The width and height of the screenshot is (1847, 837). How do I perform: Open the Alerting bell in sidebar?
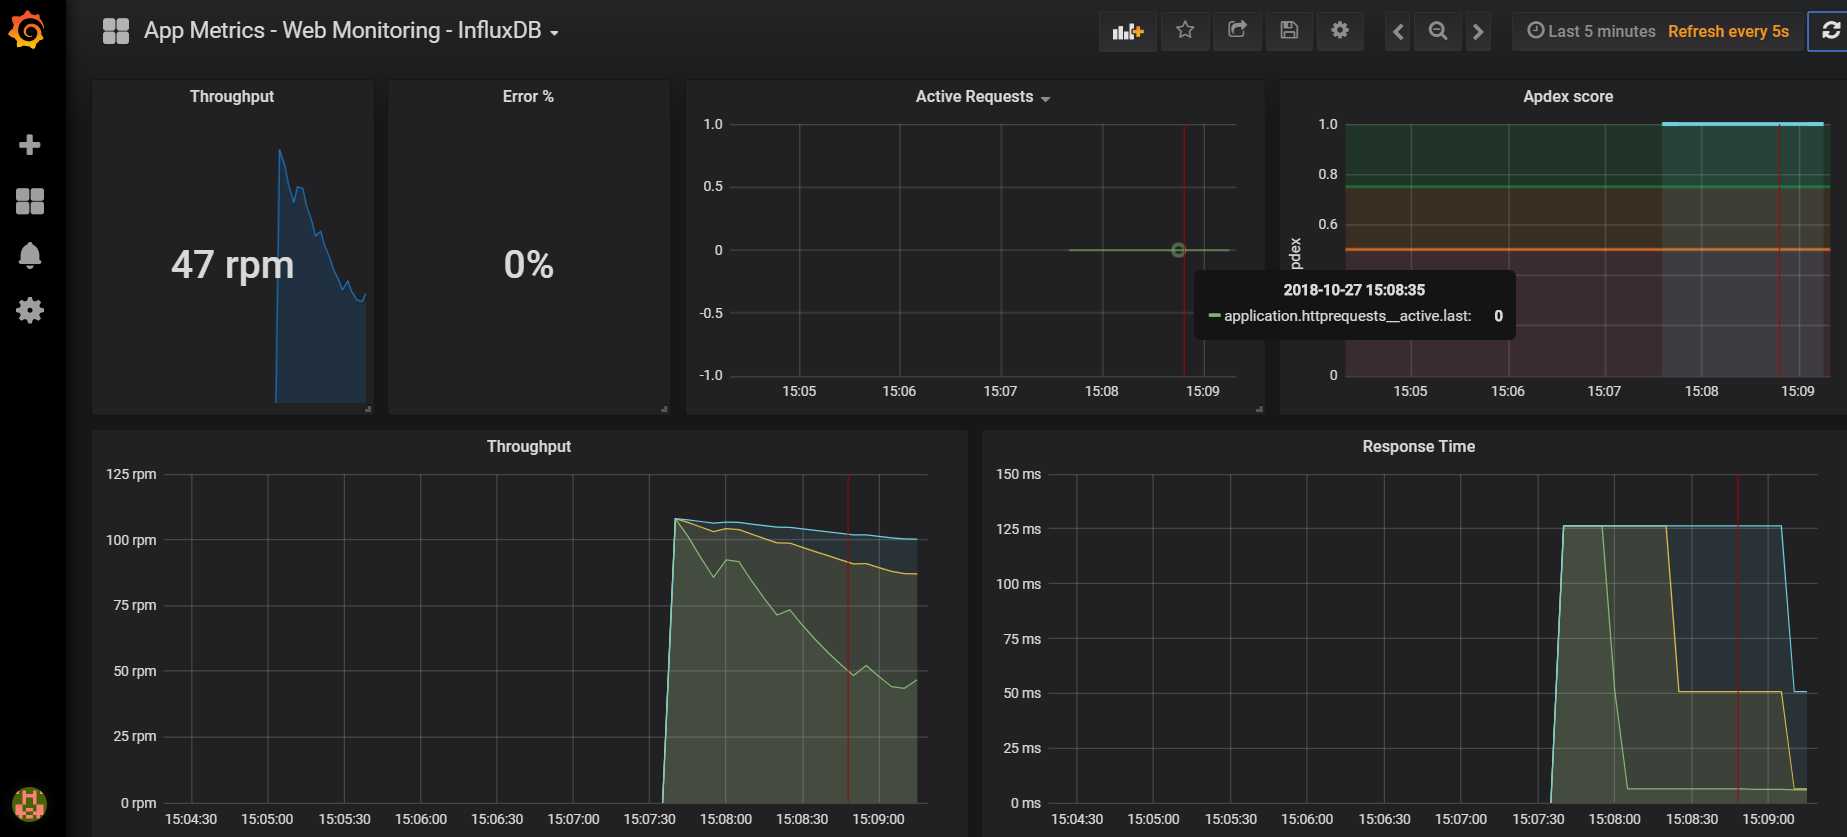coord(30,255)
